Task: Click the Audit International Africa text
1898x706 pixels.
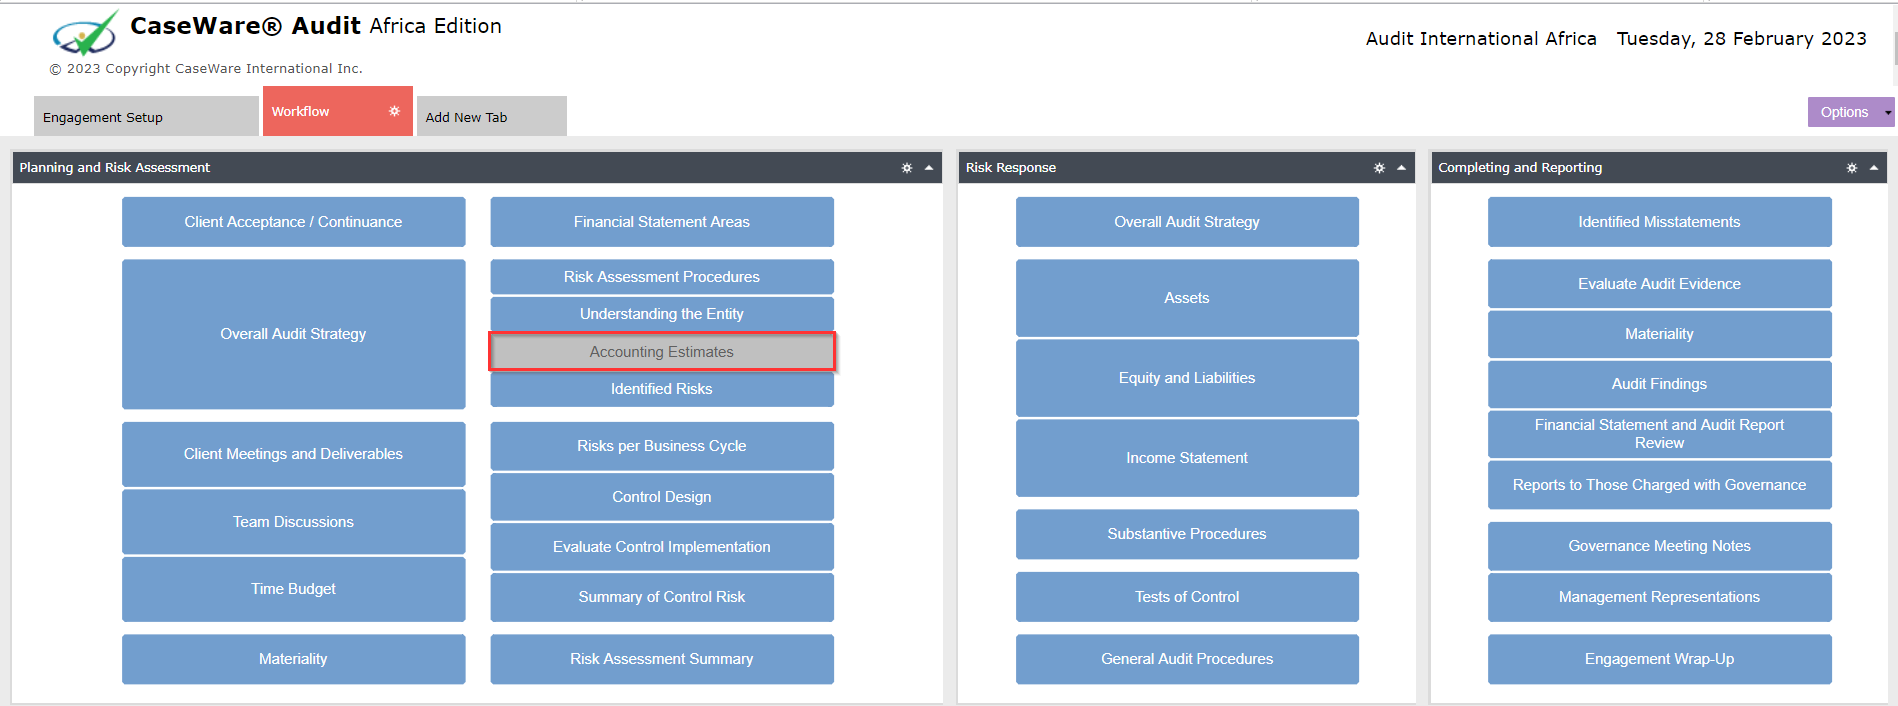Action: click(1481, 38)
